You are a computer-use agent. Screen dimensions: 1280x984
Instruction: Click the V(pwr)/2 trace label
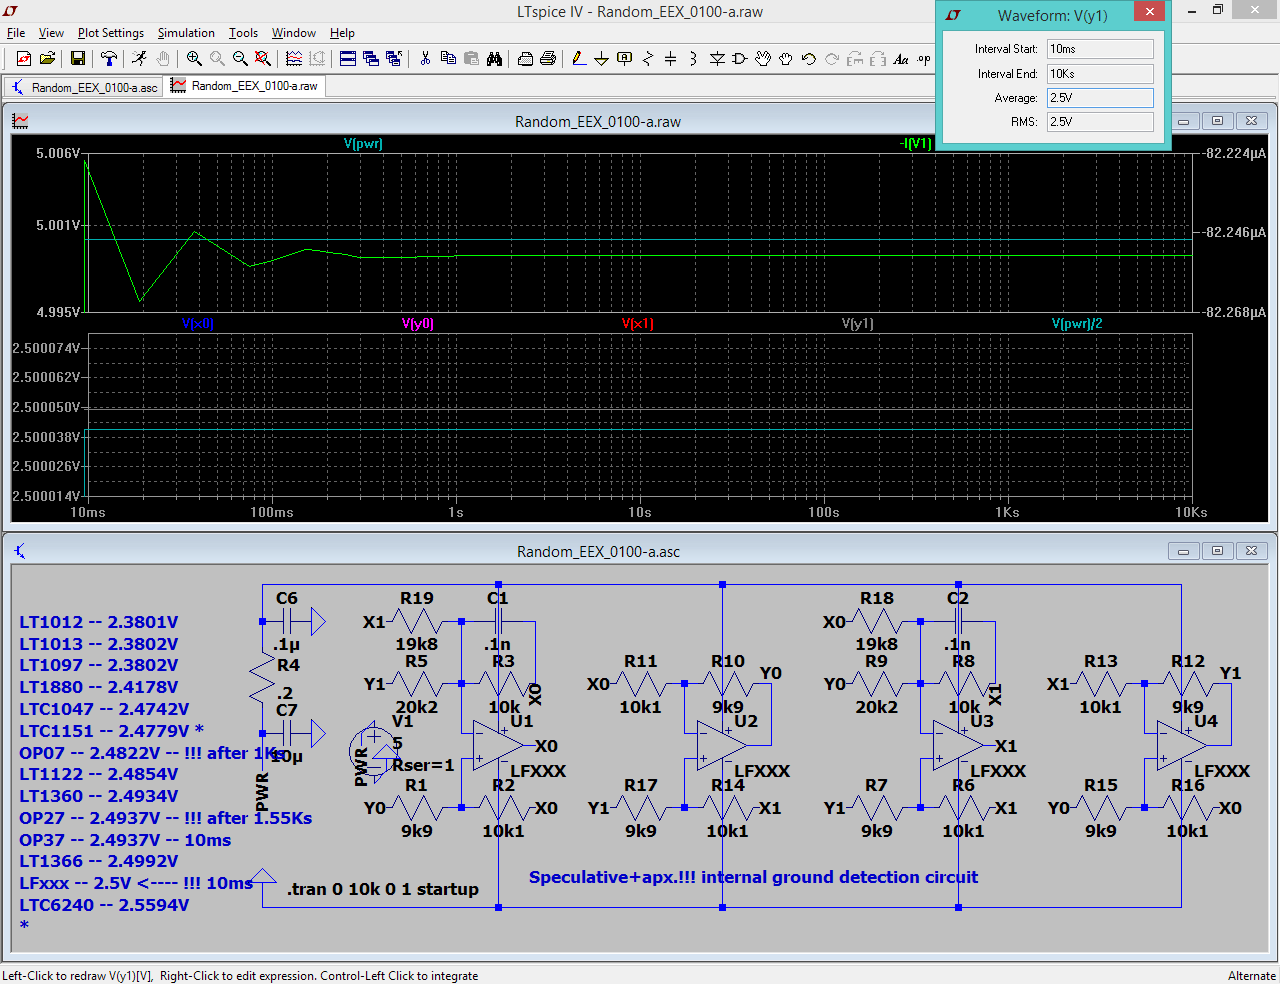coord(1077,323)
